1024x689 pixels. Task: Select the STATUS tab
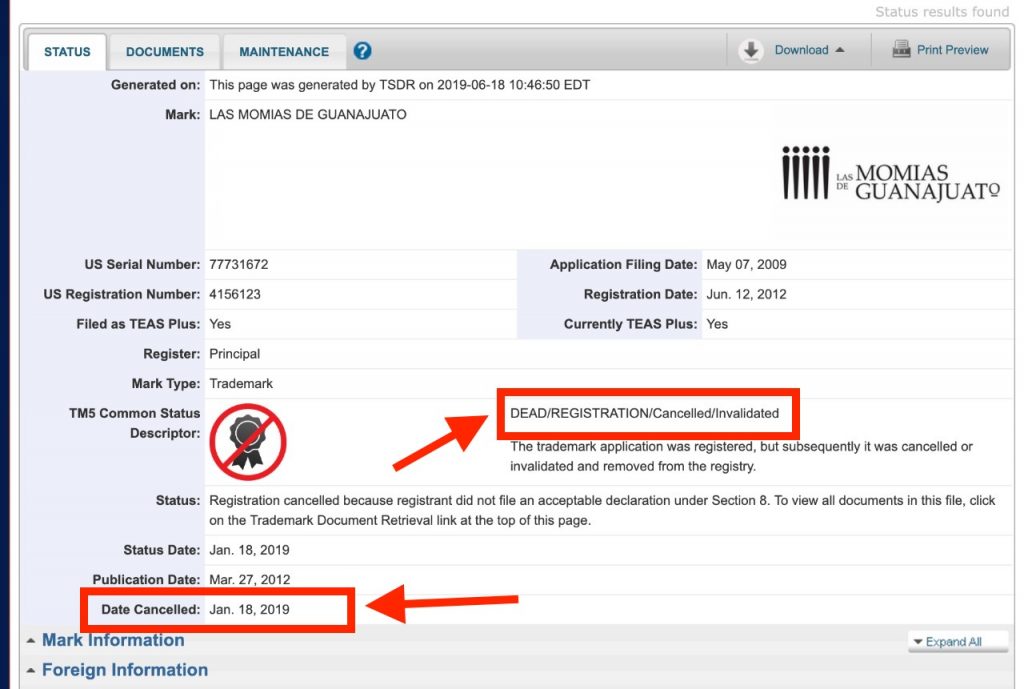[67, 51]
